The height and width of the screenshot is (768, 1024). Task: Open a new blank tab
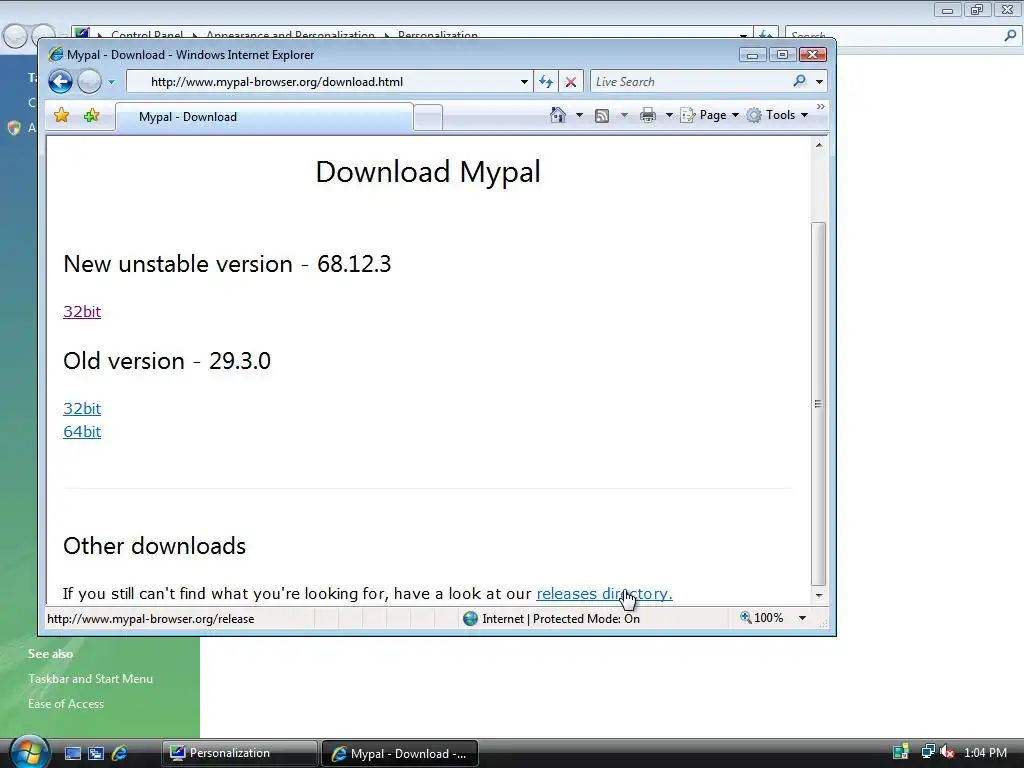(428, 118)
